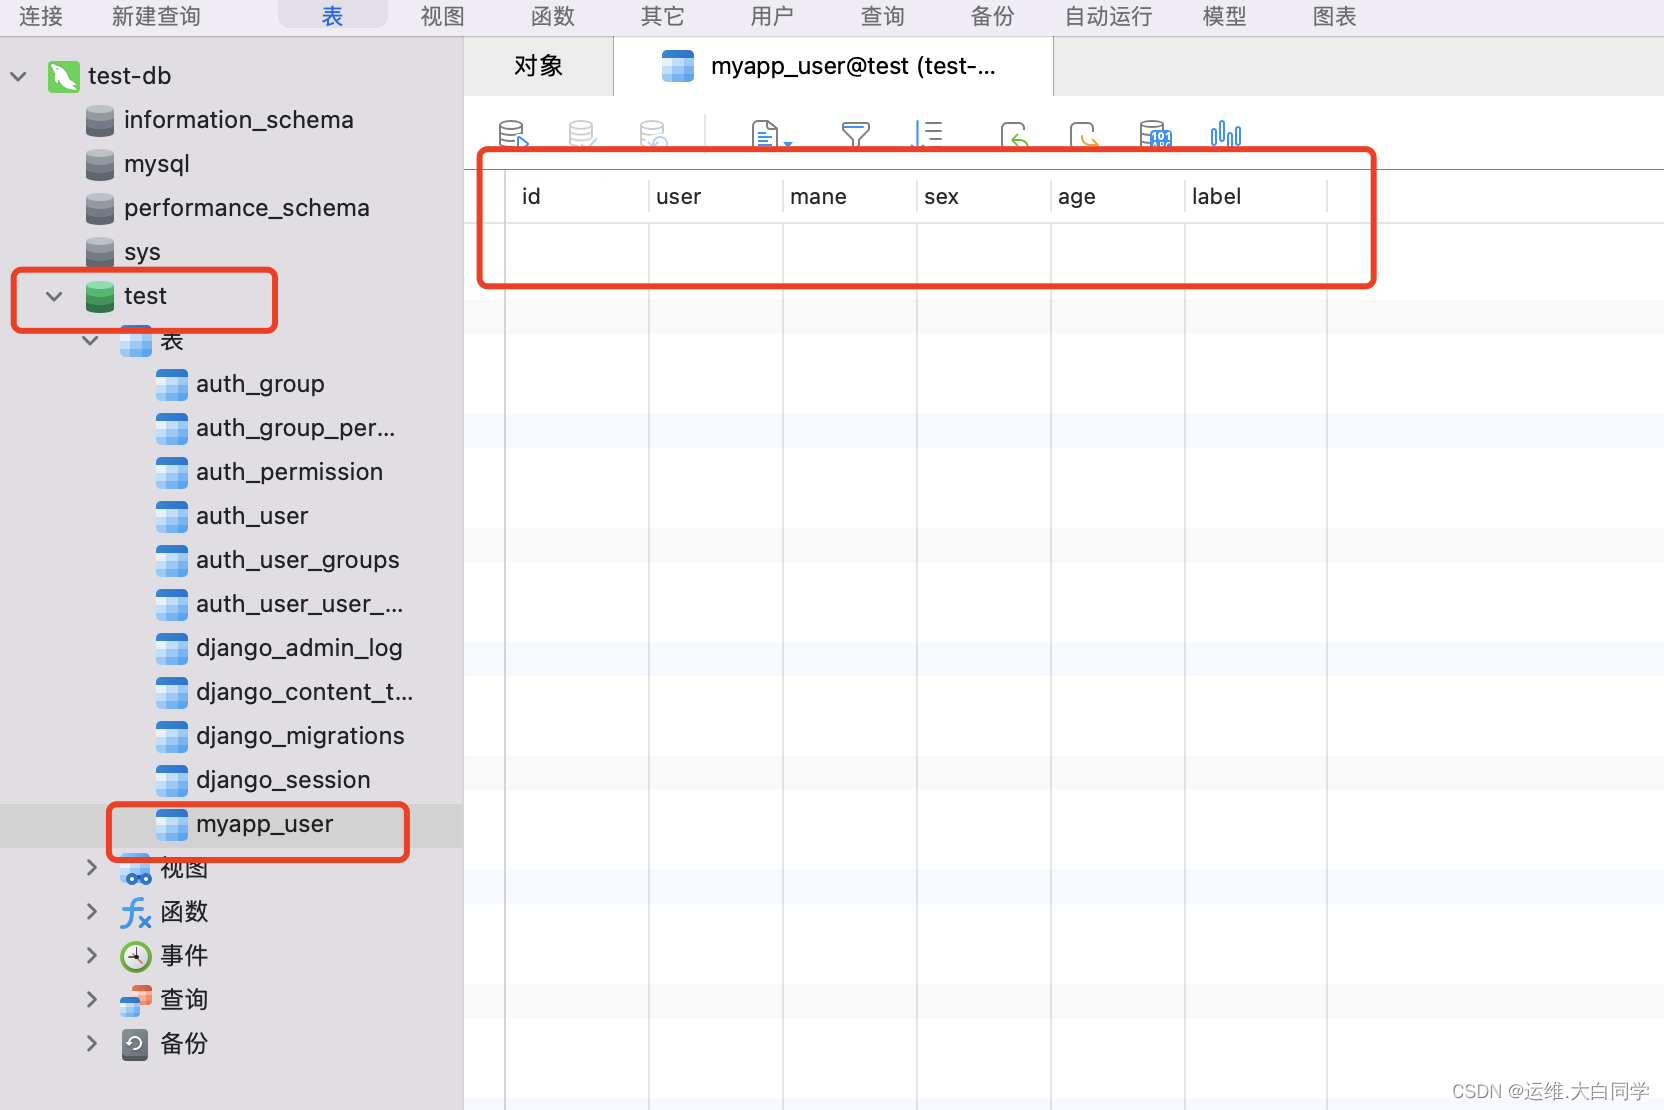Switch to the myapp_user@test tab

point(834,67)
